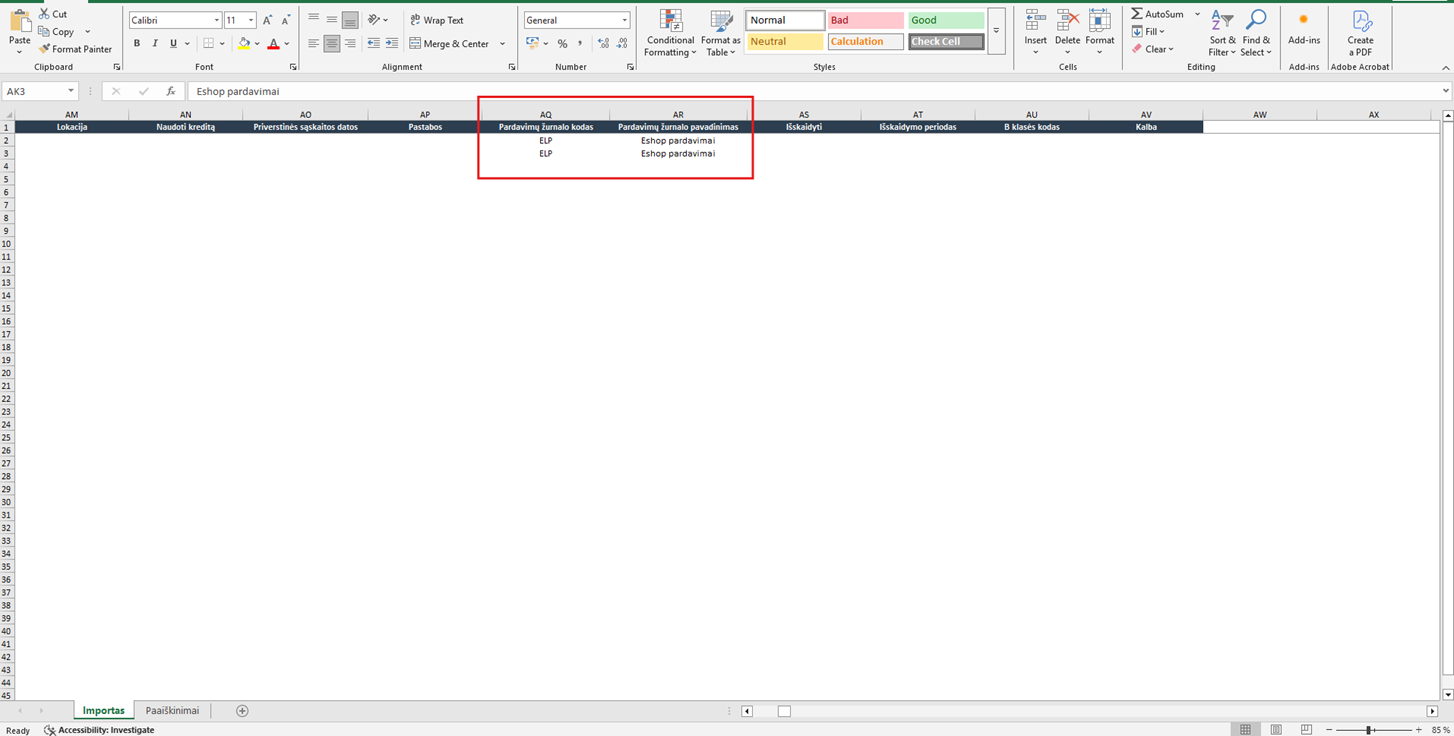Click AutoSum sigma icon
The width and height of the screenshot is (1454, 736).
click(1137, 14)
